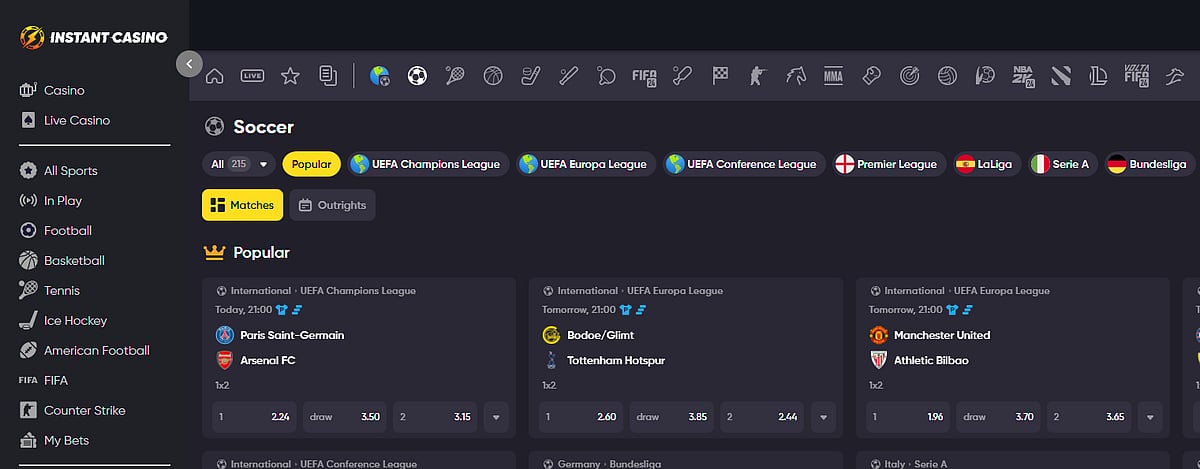The height and width of the screenshot is (469, 1200).
Task: Select the globe top events icon
Action: point(379,75)
